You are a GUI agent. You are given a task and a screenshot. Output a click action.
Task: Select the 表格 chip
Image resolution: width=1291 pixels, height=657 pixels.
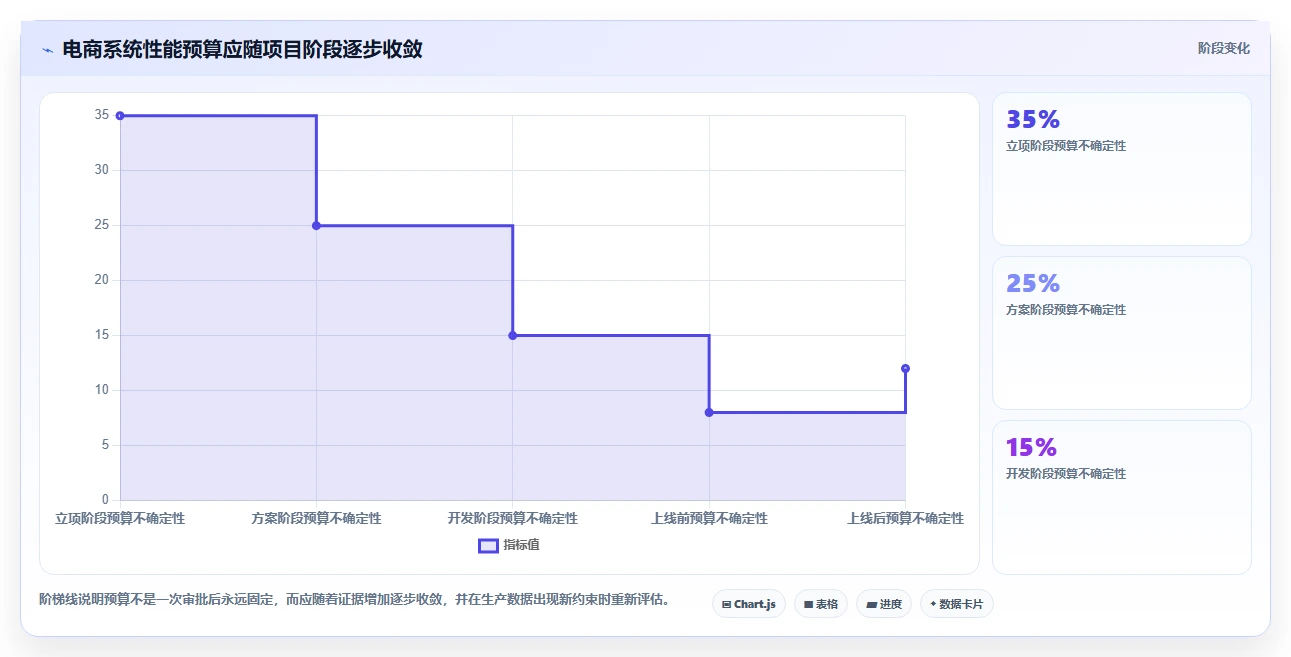(x=821, y=604)
